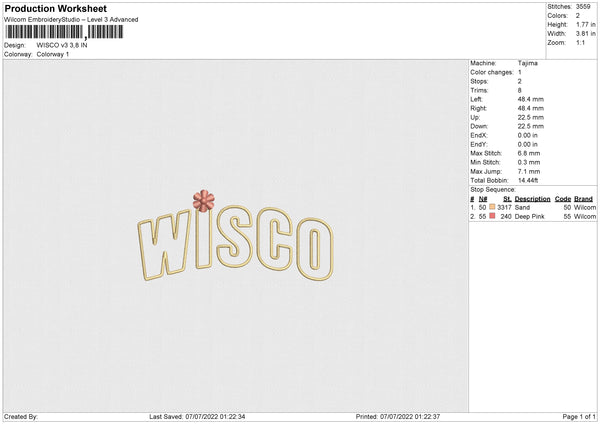Click the Stops value 2

coord(520,82)
